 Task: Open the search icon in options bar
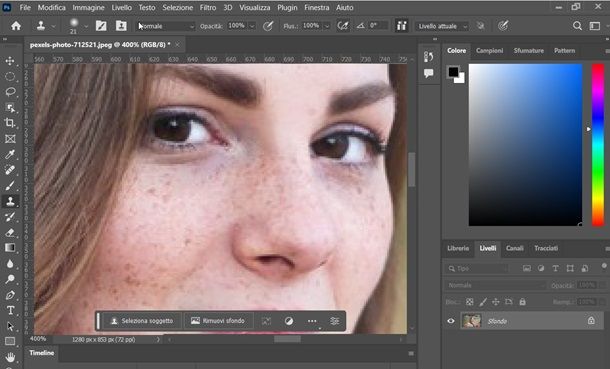(577, 26)
